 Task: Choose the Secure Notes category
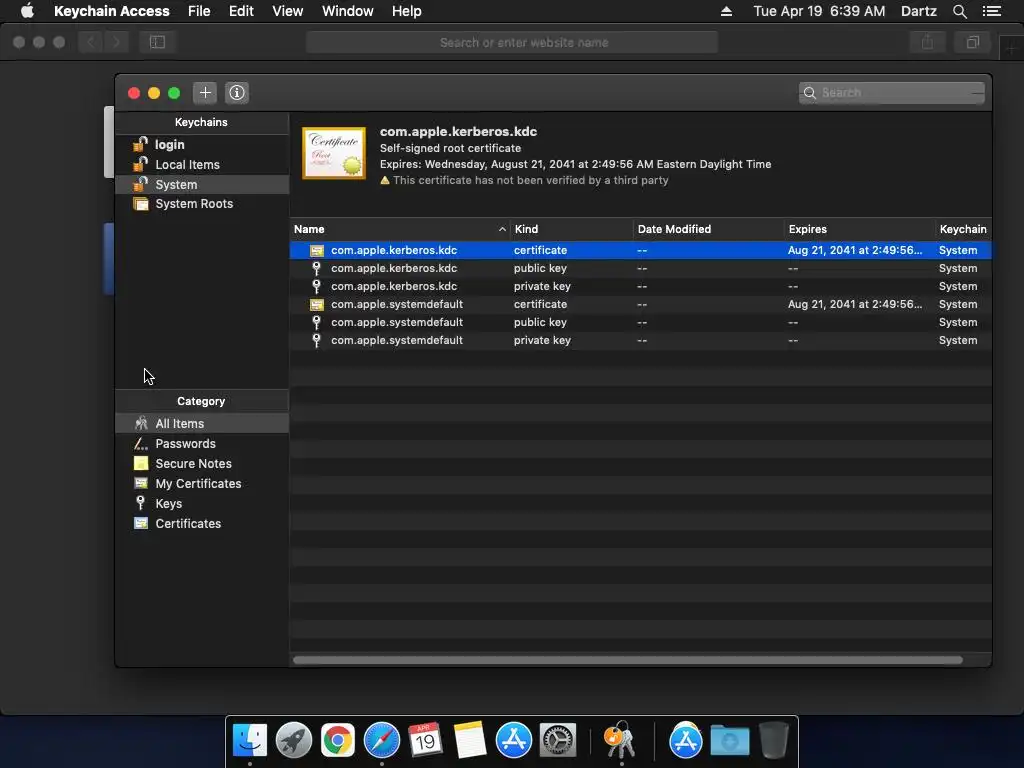pyautogui.click(x=202, y=464)
